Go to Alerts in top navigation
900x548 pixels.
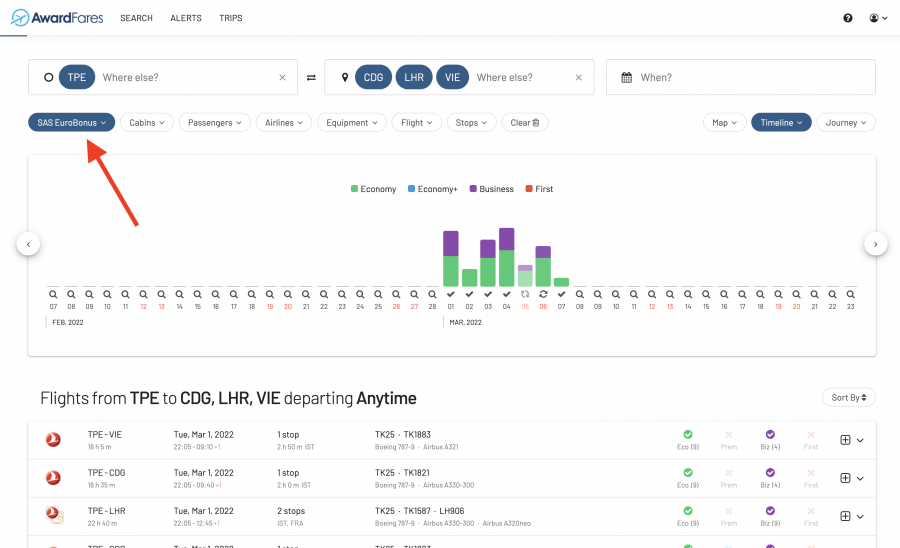pyautogui.click(x=186, y=18)
